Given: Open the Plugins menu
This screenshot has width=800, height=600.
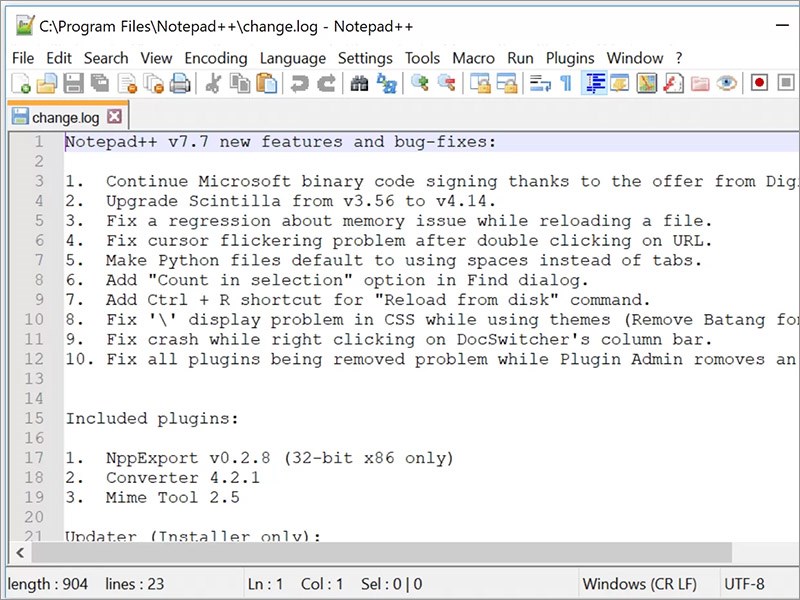Looking at the screenshot, I should 570,58.
